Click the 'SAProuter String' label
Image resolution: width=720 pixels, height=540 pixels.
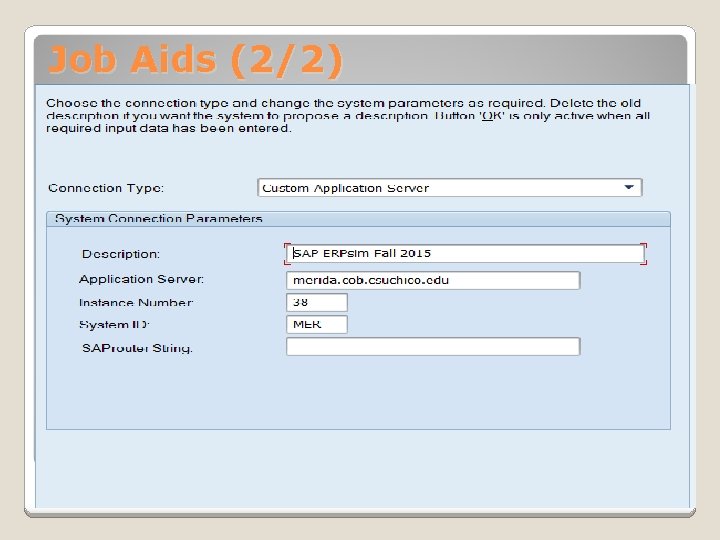[x=137, y=348]
